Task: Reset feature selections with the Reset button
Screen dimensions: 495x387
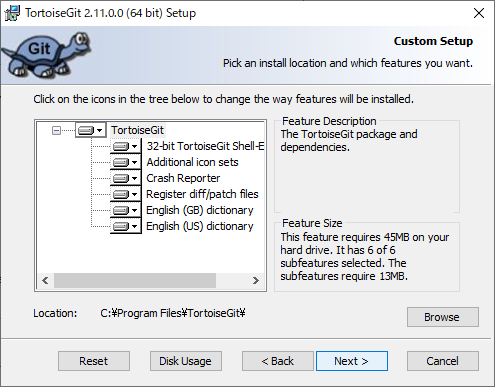Action: 94,361
